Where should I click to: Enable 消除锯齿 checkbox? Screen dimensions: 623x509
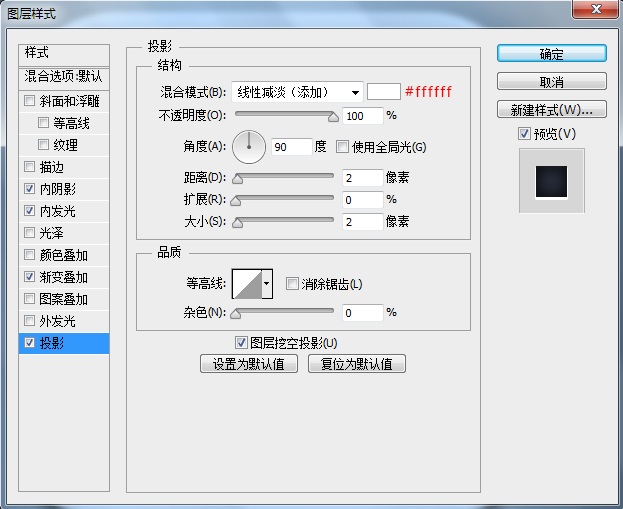pyautogui.click(x=292, y=284)
